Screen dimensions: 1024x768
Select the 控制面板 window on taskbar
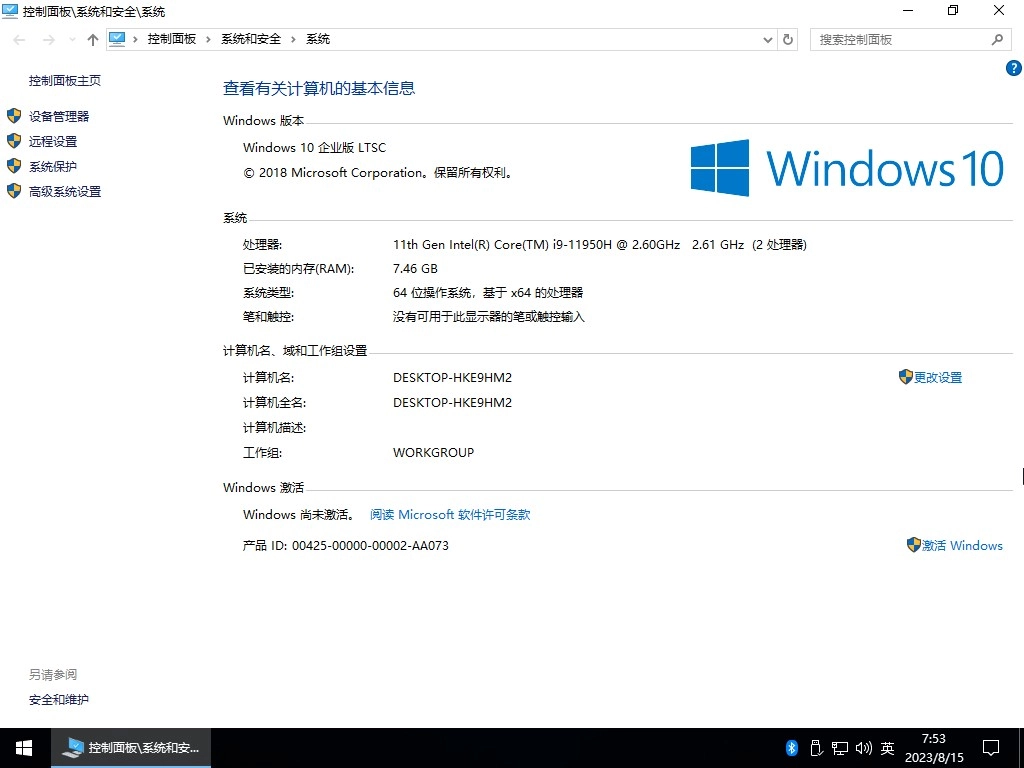130,747
